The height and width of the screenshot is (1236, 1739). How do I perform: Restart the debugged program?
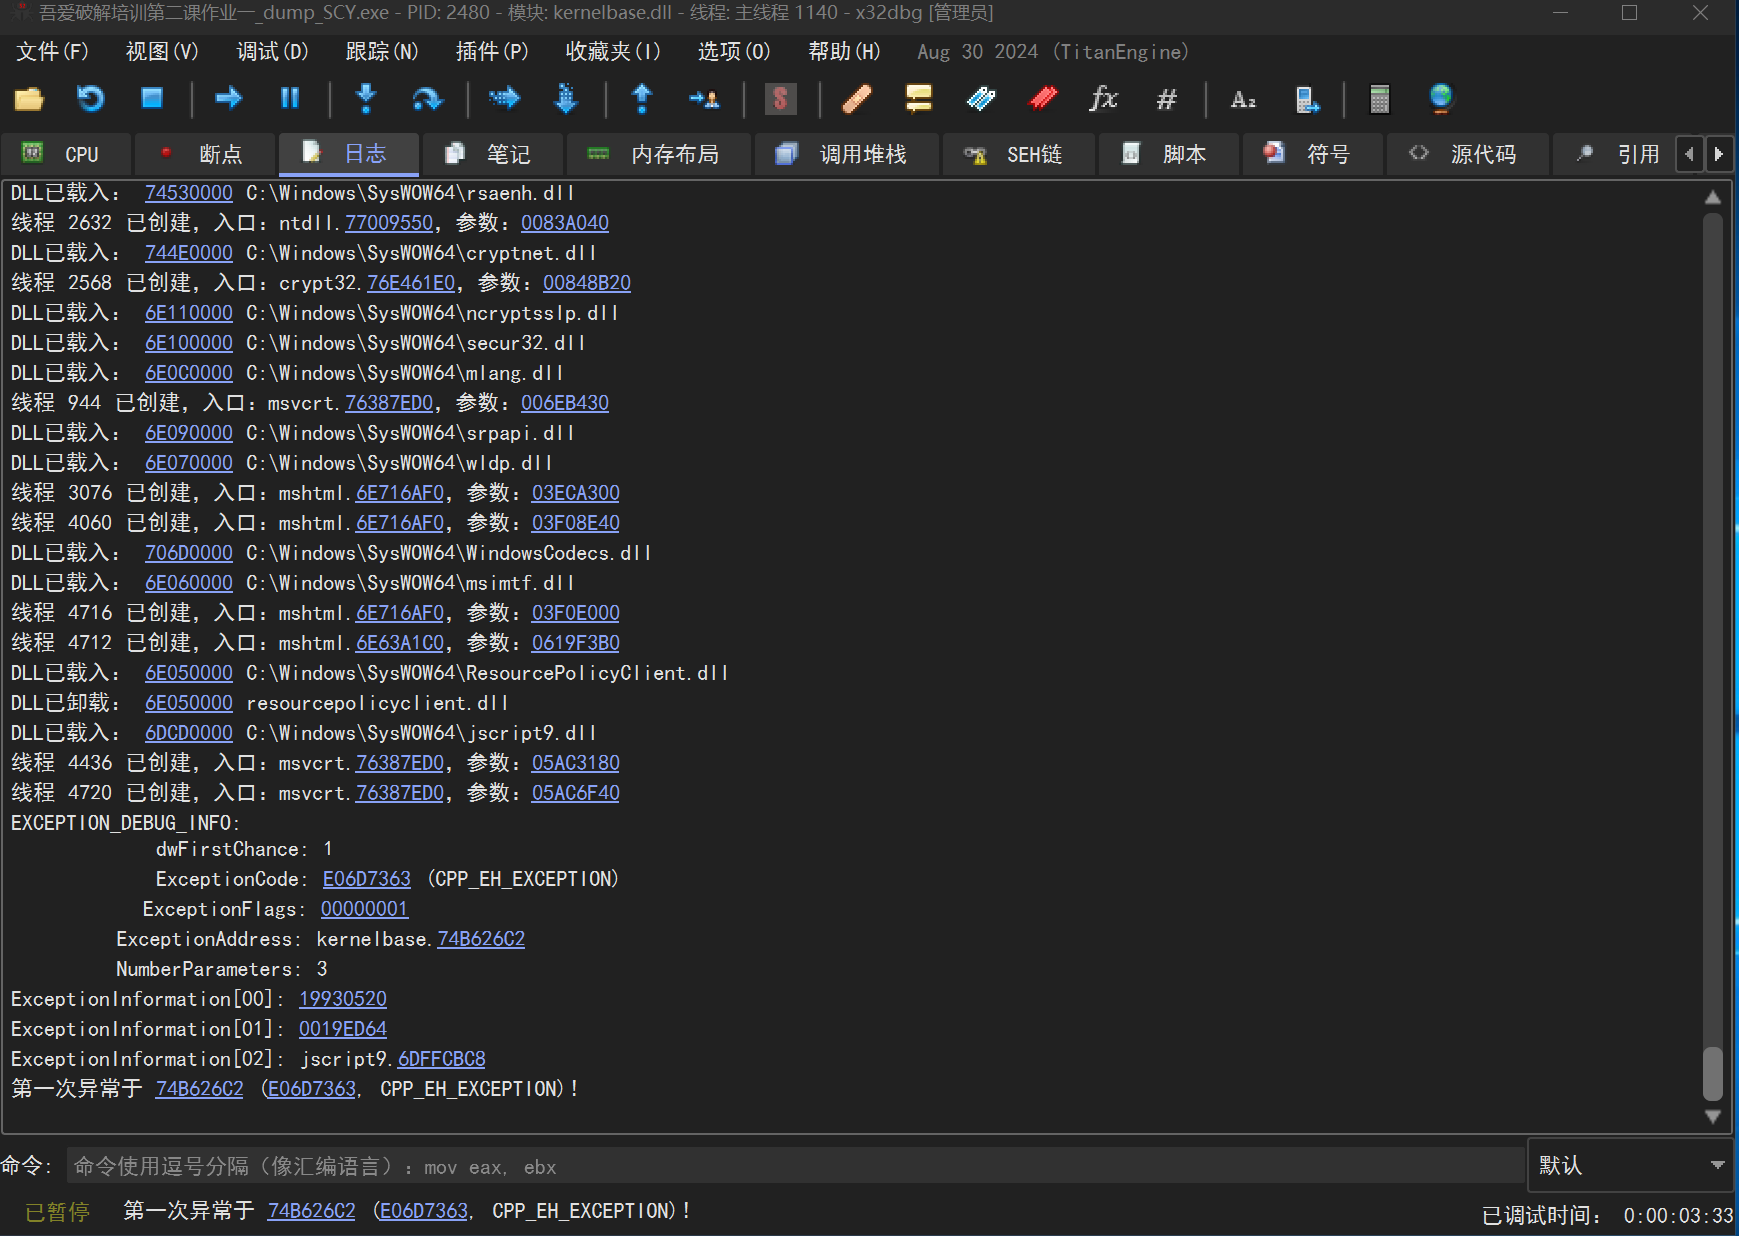[x=91, y=98]
